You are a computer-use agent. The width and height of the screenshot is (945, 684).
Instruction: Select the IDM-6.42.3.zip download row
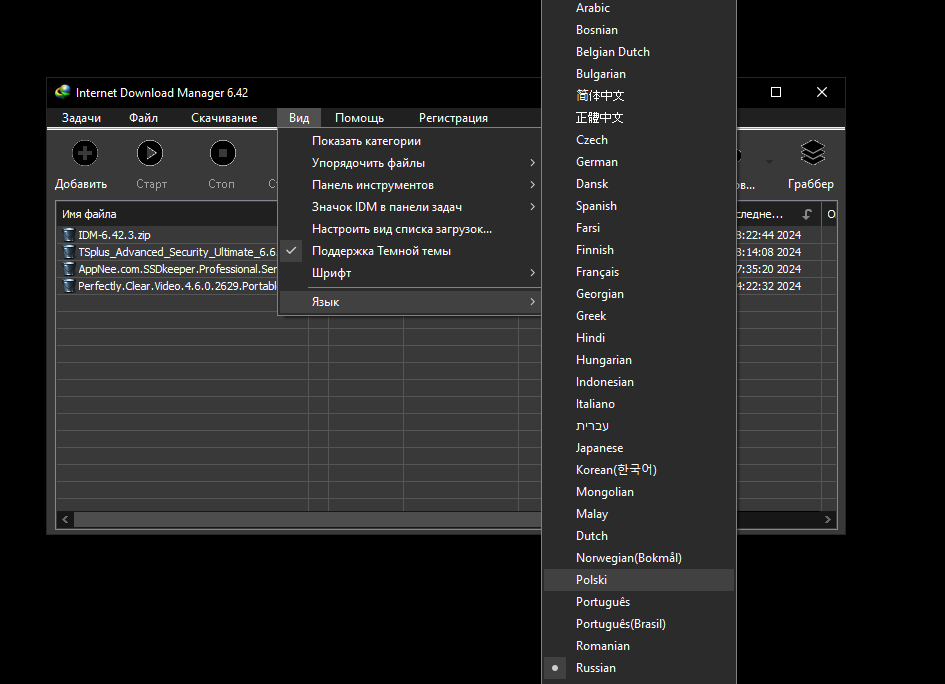tap(167, 234)
